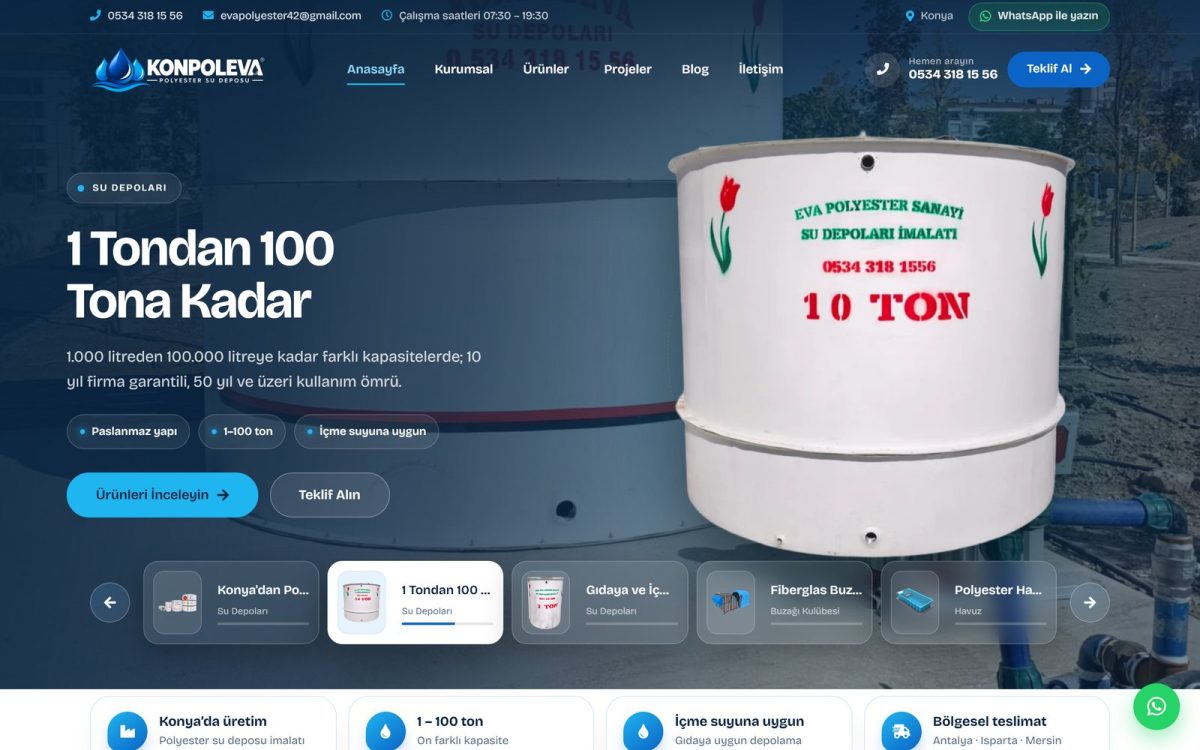The height and width of the screenshot is (750, 1200).
Task: Click the envelope email icon
Action: pos(208,16)
